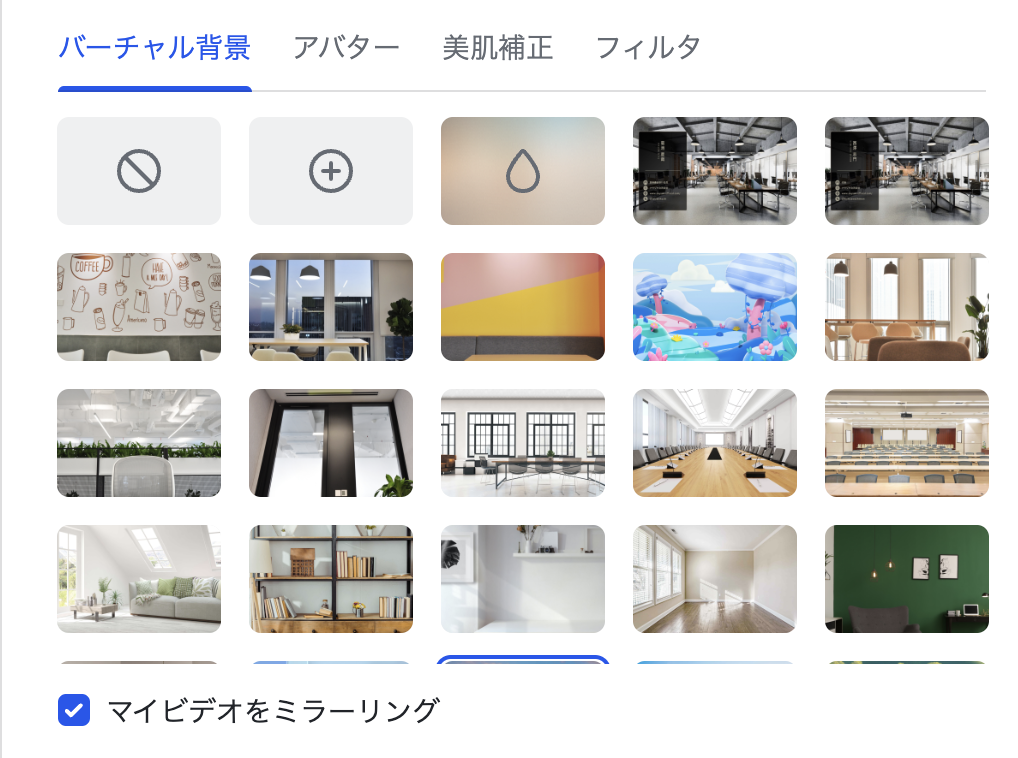Pick the black glass door background
1018x758 pixels.
(x=331, y=443)
